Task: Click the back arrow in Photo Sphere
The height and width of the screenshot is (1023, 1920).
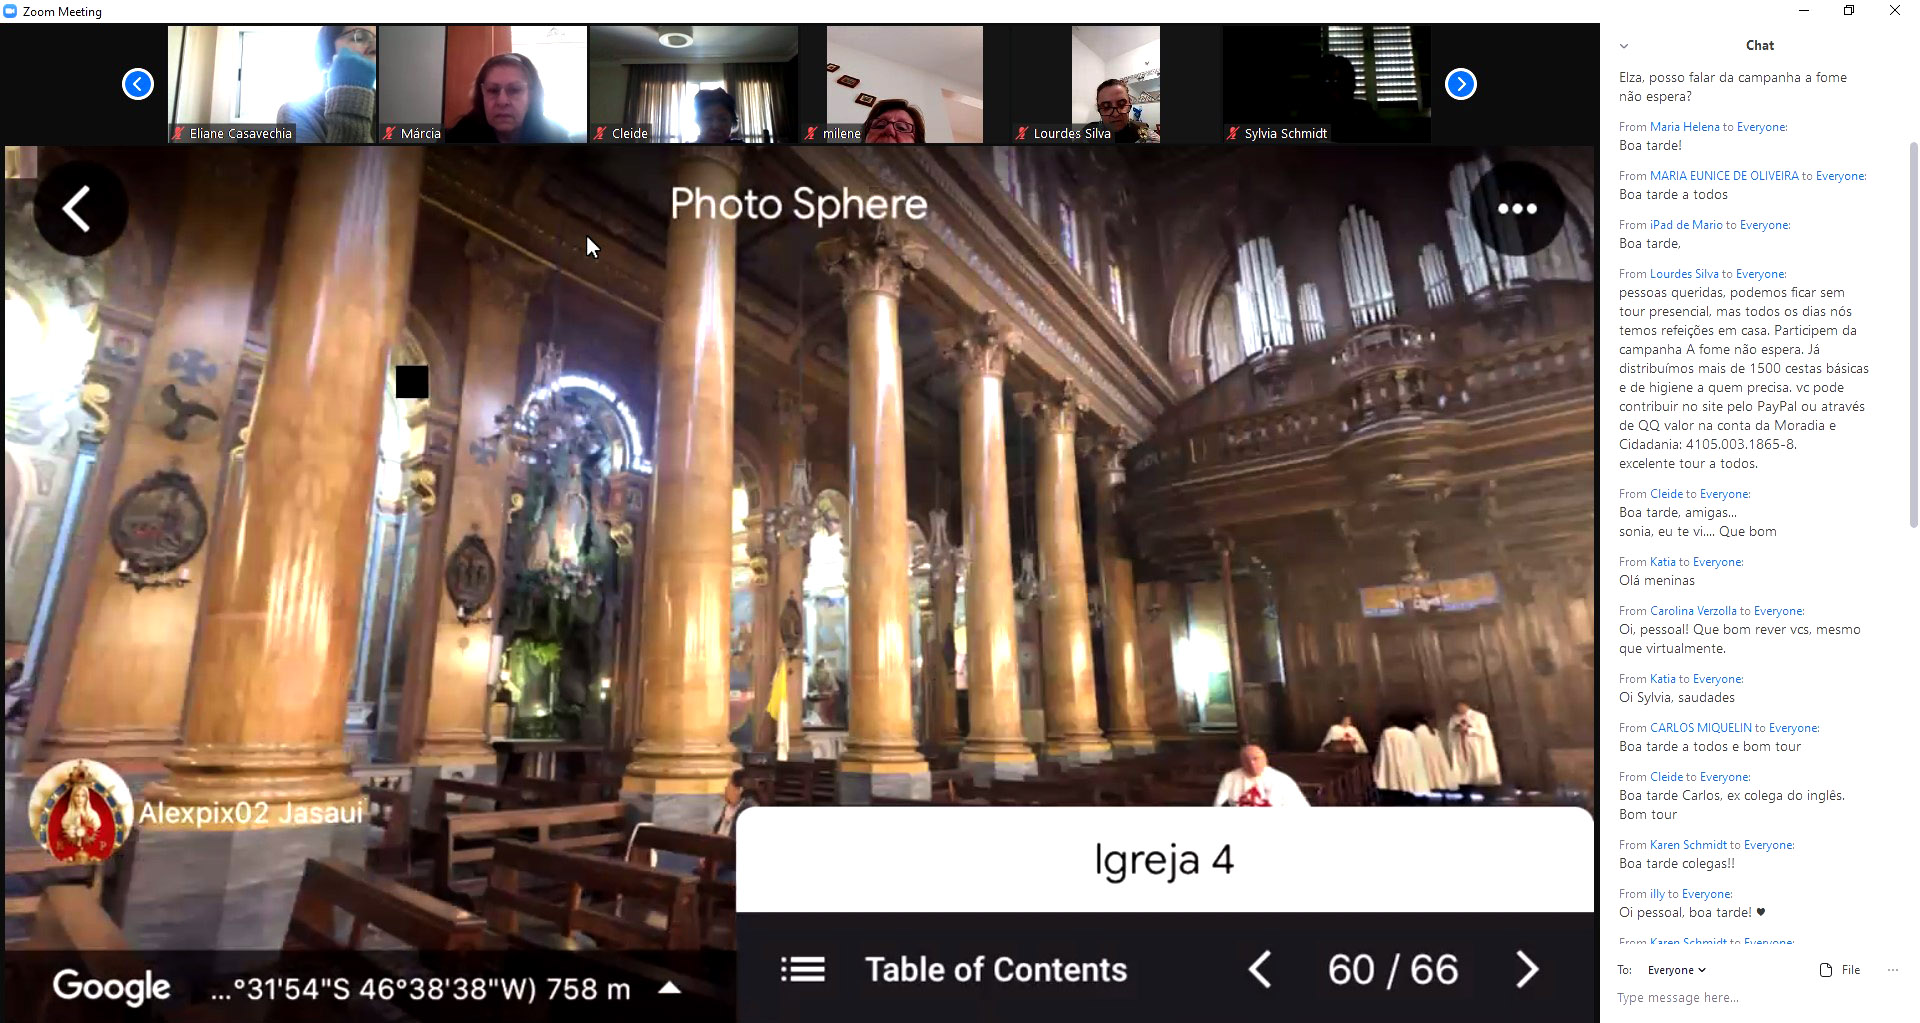Action: tap(78, 209)
